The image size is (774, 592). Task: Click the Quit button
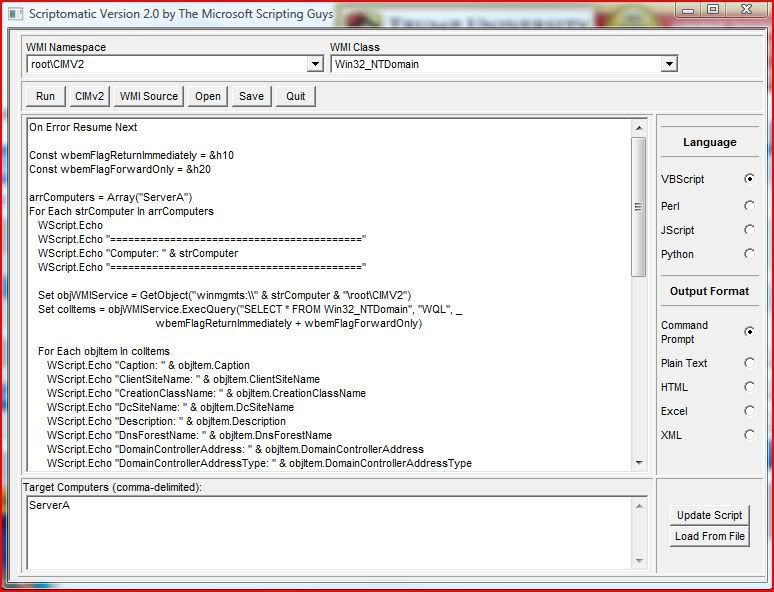point(296,96)
